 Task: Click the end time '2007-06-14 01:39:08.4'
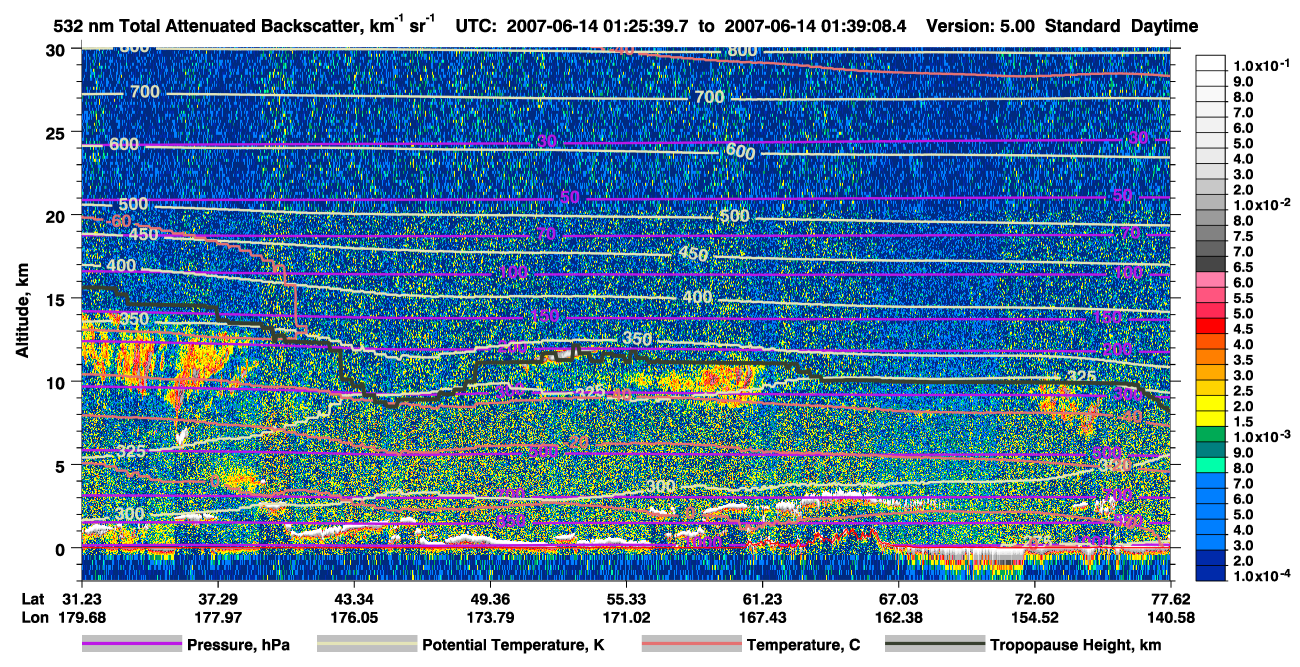point(815,25)
